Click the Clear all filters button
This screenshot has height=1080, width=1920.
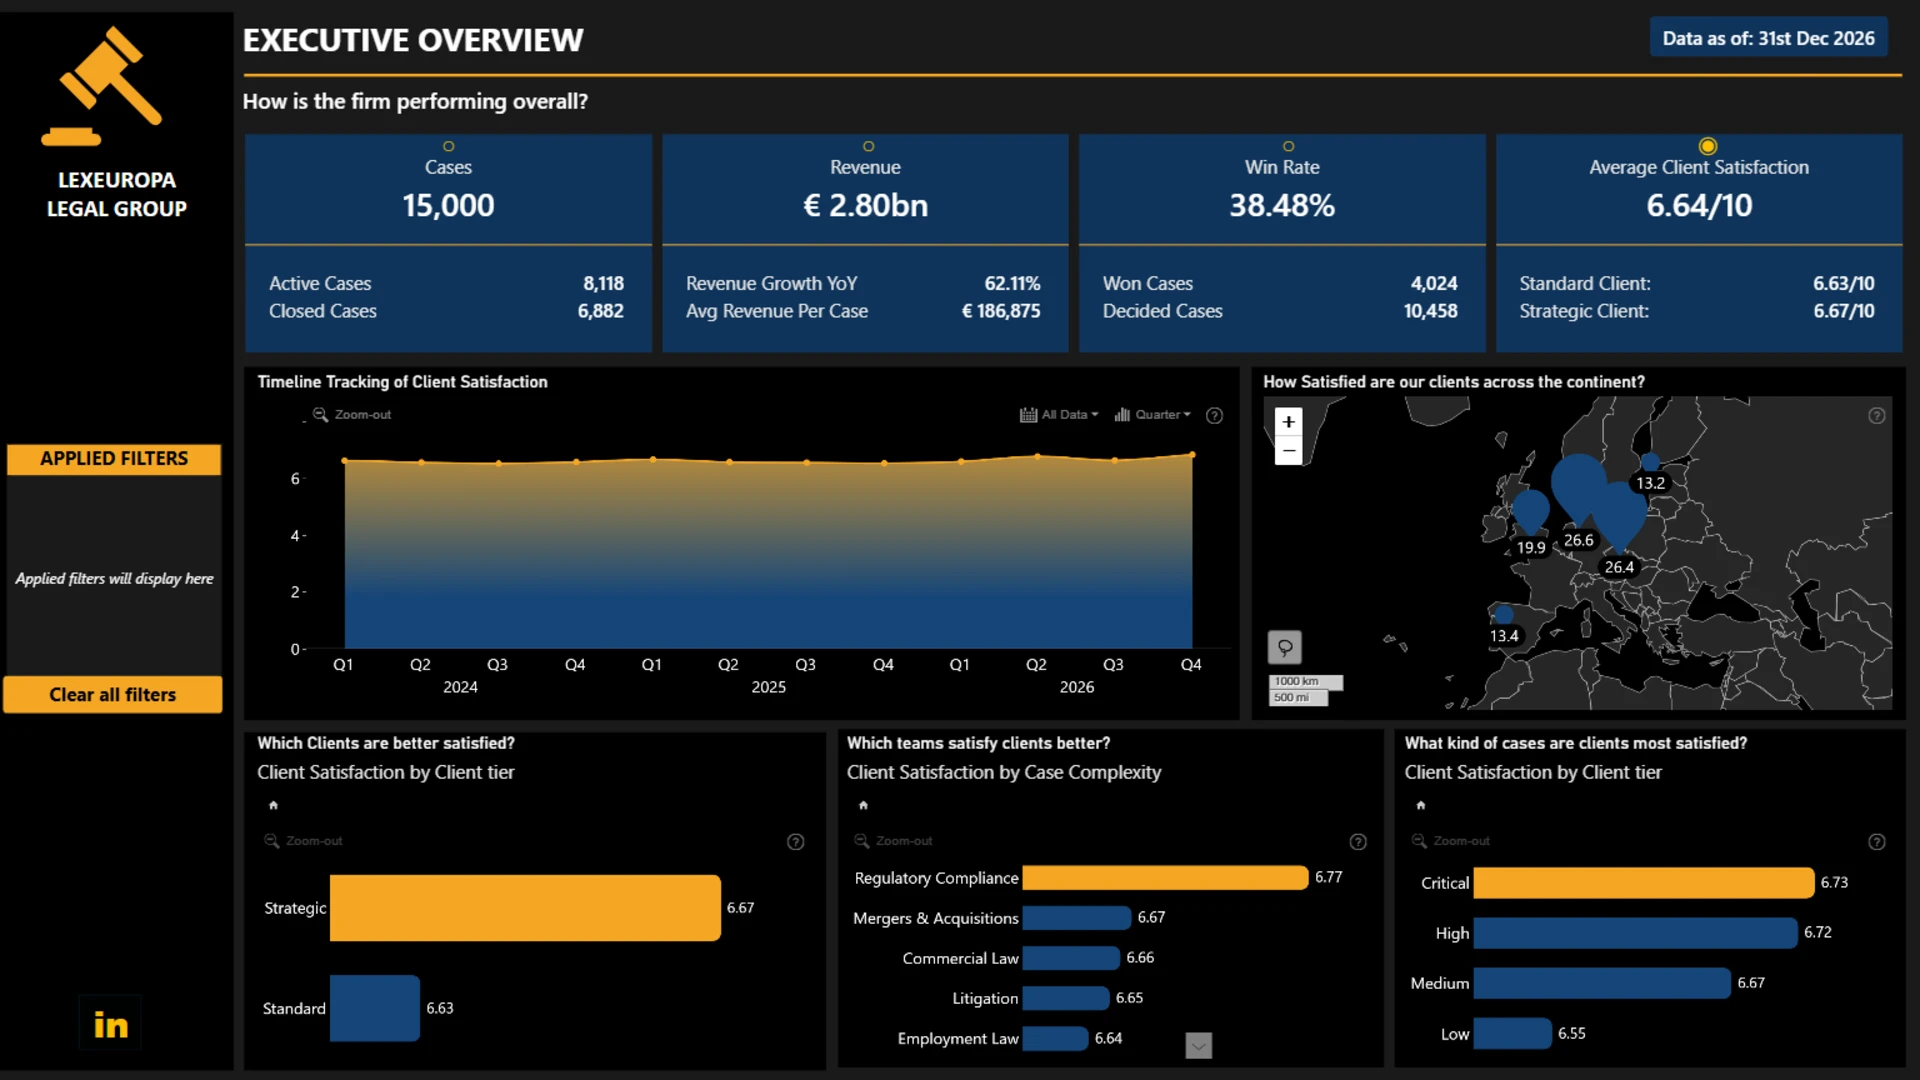click(x=113, y=695)
